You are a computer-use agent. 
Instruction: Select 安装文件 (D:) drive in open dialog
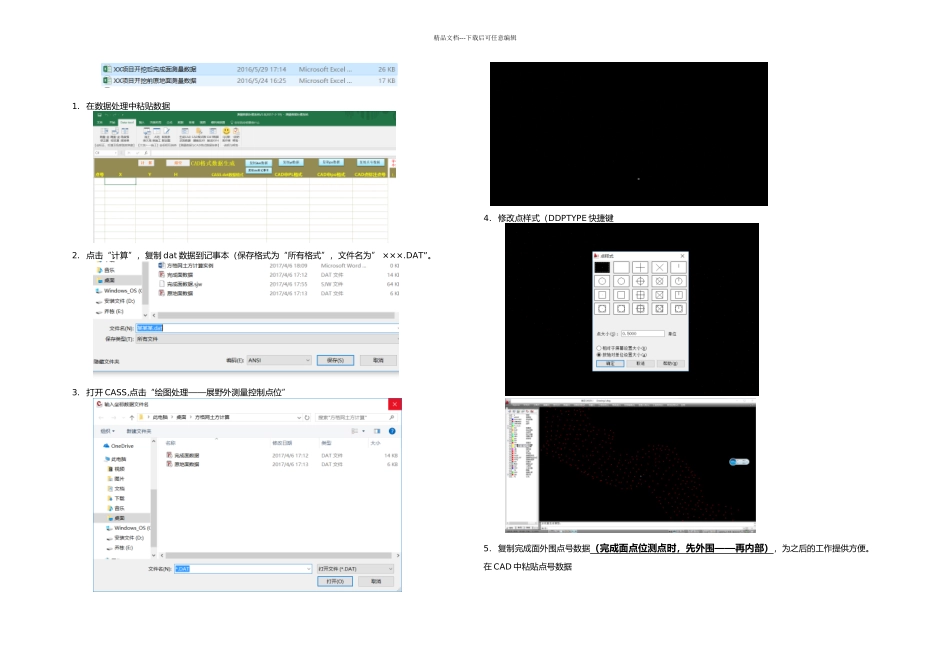[x=125, y=538]
